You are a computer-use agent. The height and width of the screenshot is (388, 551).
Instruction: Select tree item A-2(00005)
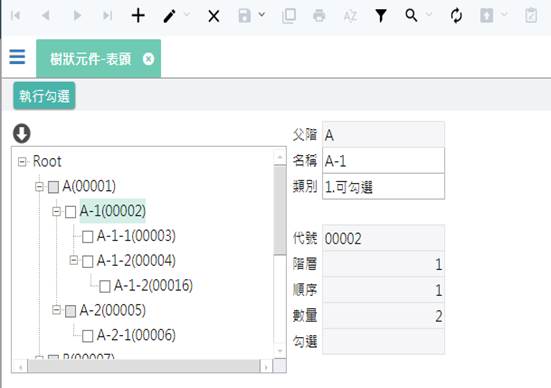[x=112, y=310]
